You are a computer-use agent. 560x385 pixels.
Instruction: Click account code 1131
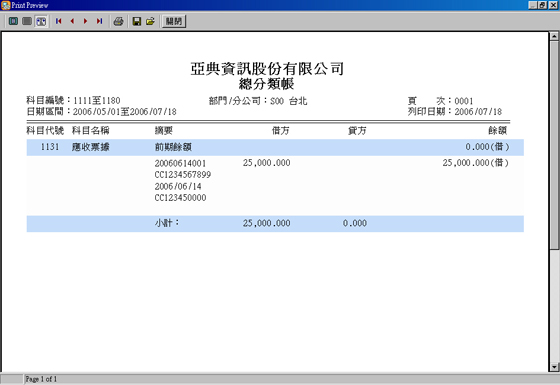pos(50,147)
